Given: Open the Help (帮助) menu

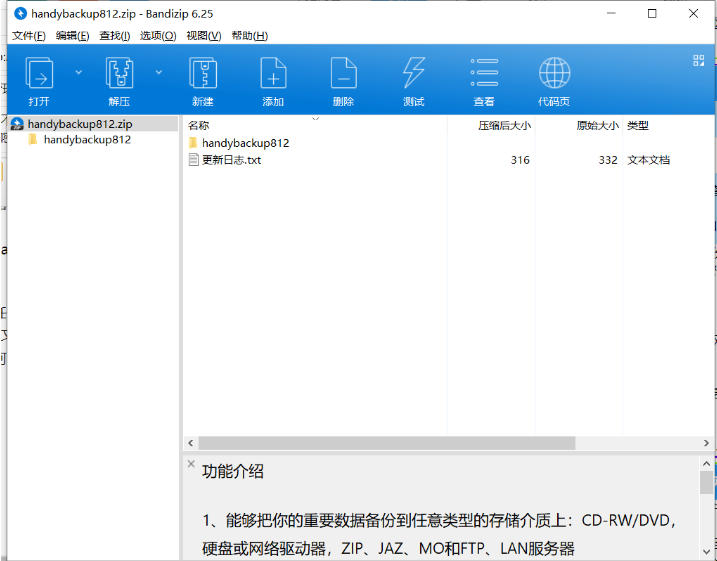Looking at the screenshot, I should [x=249, y=36].
